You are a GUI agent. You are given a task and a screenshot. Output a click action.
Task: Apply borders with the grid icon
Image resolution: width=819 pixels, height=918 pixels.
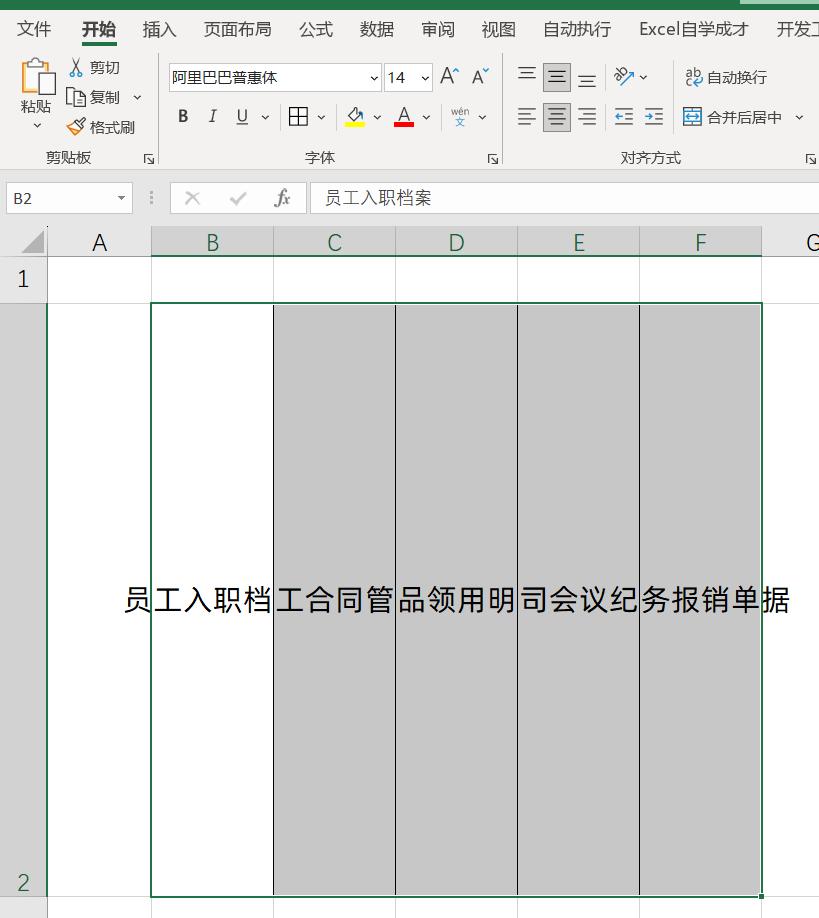299,117
